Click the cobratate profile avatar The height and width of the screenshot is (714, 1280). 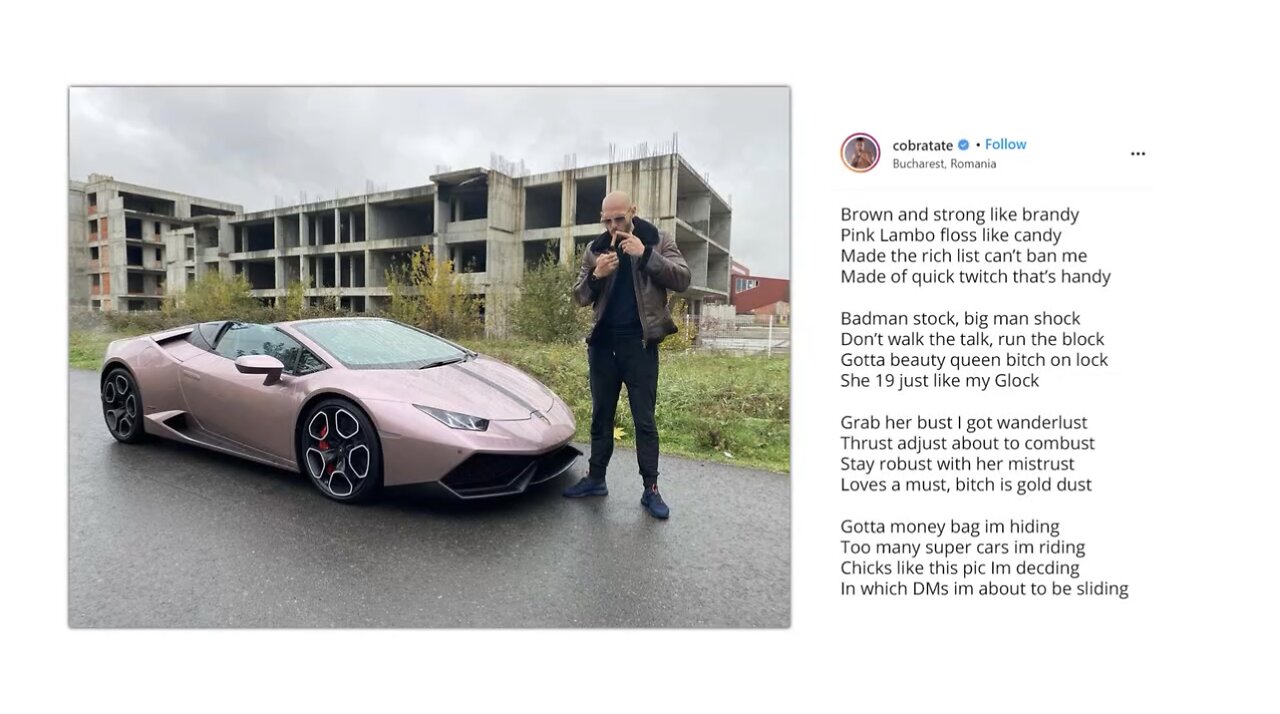point(860,153)
